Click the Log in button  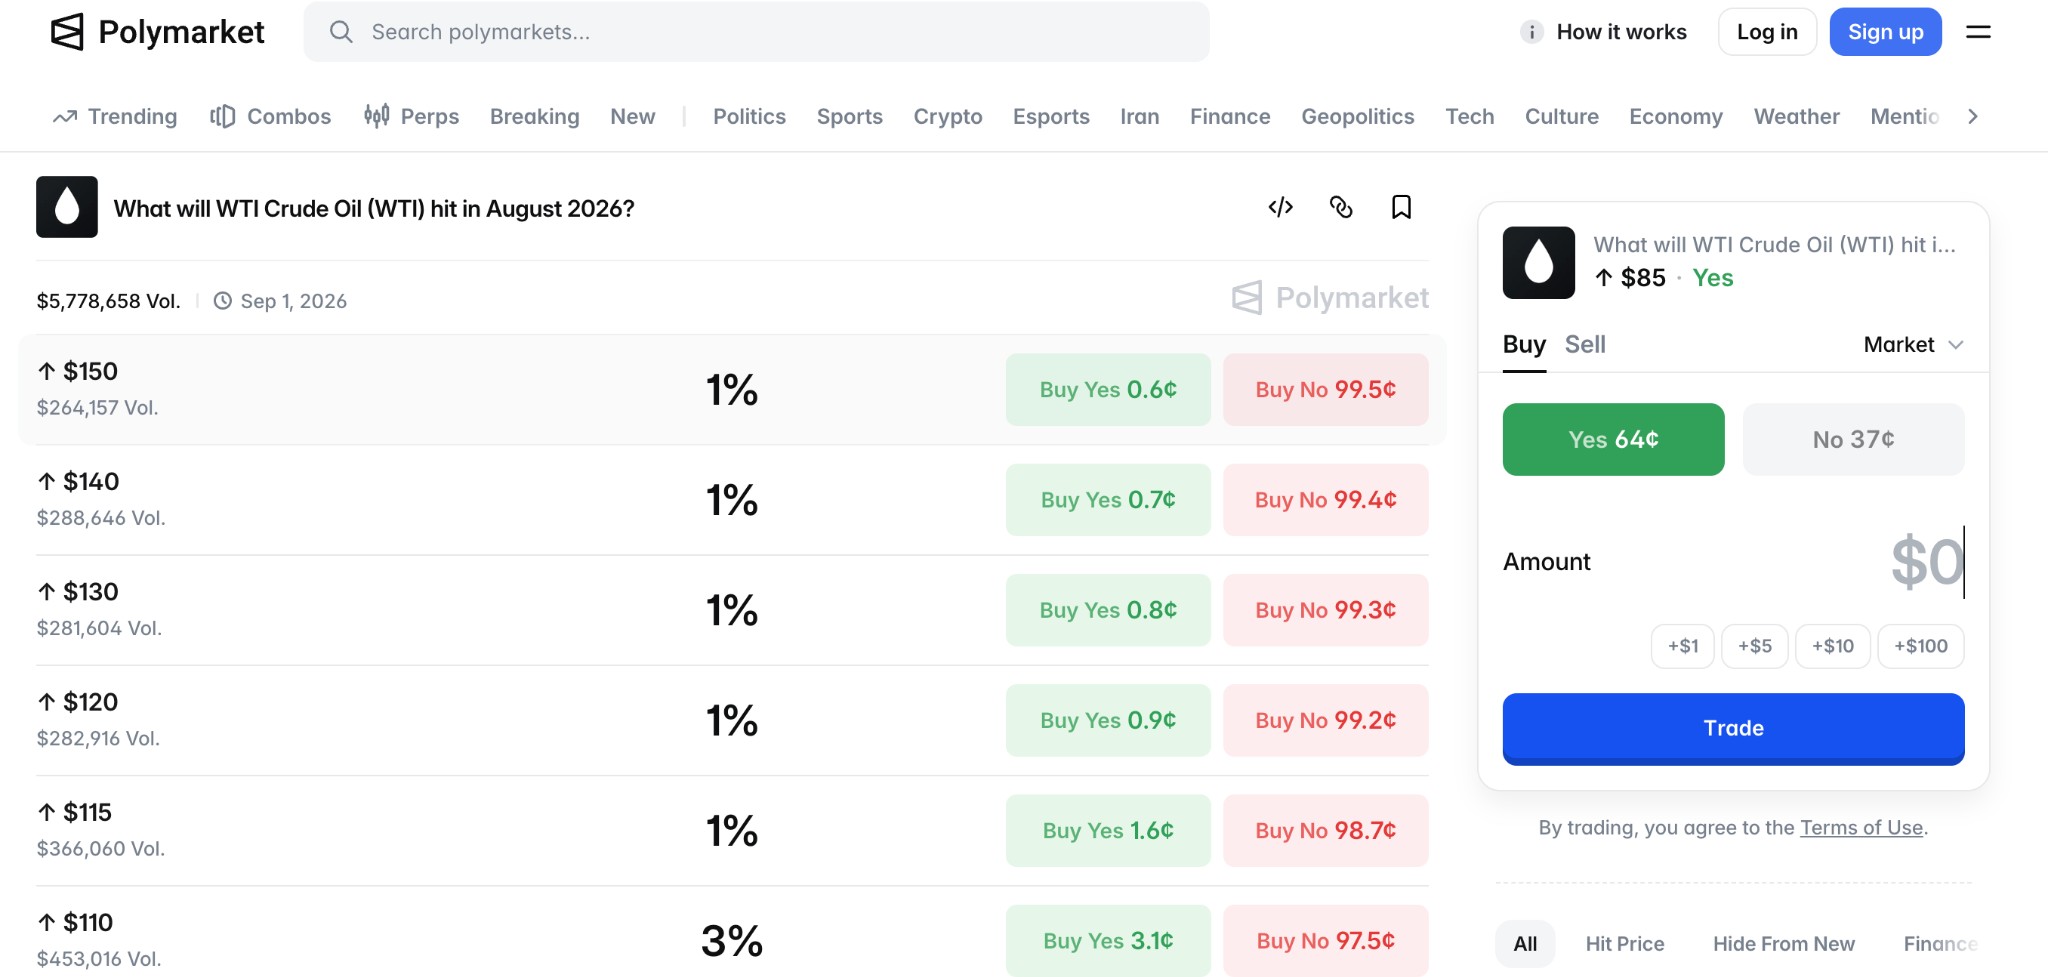[1767, 32]
